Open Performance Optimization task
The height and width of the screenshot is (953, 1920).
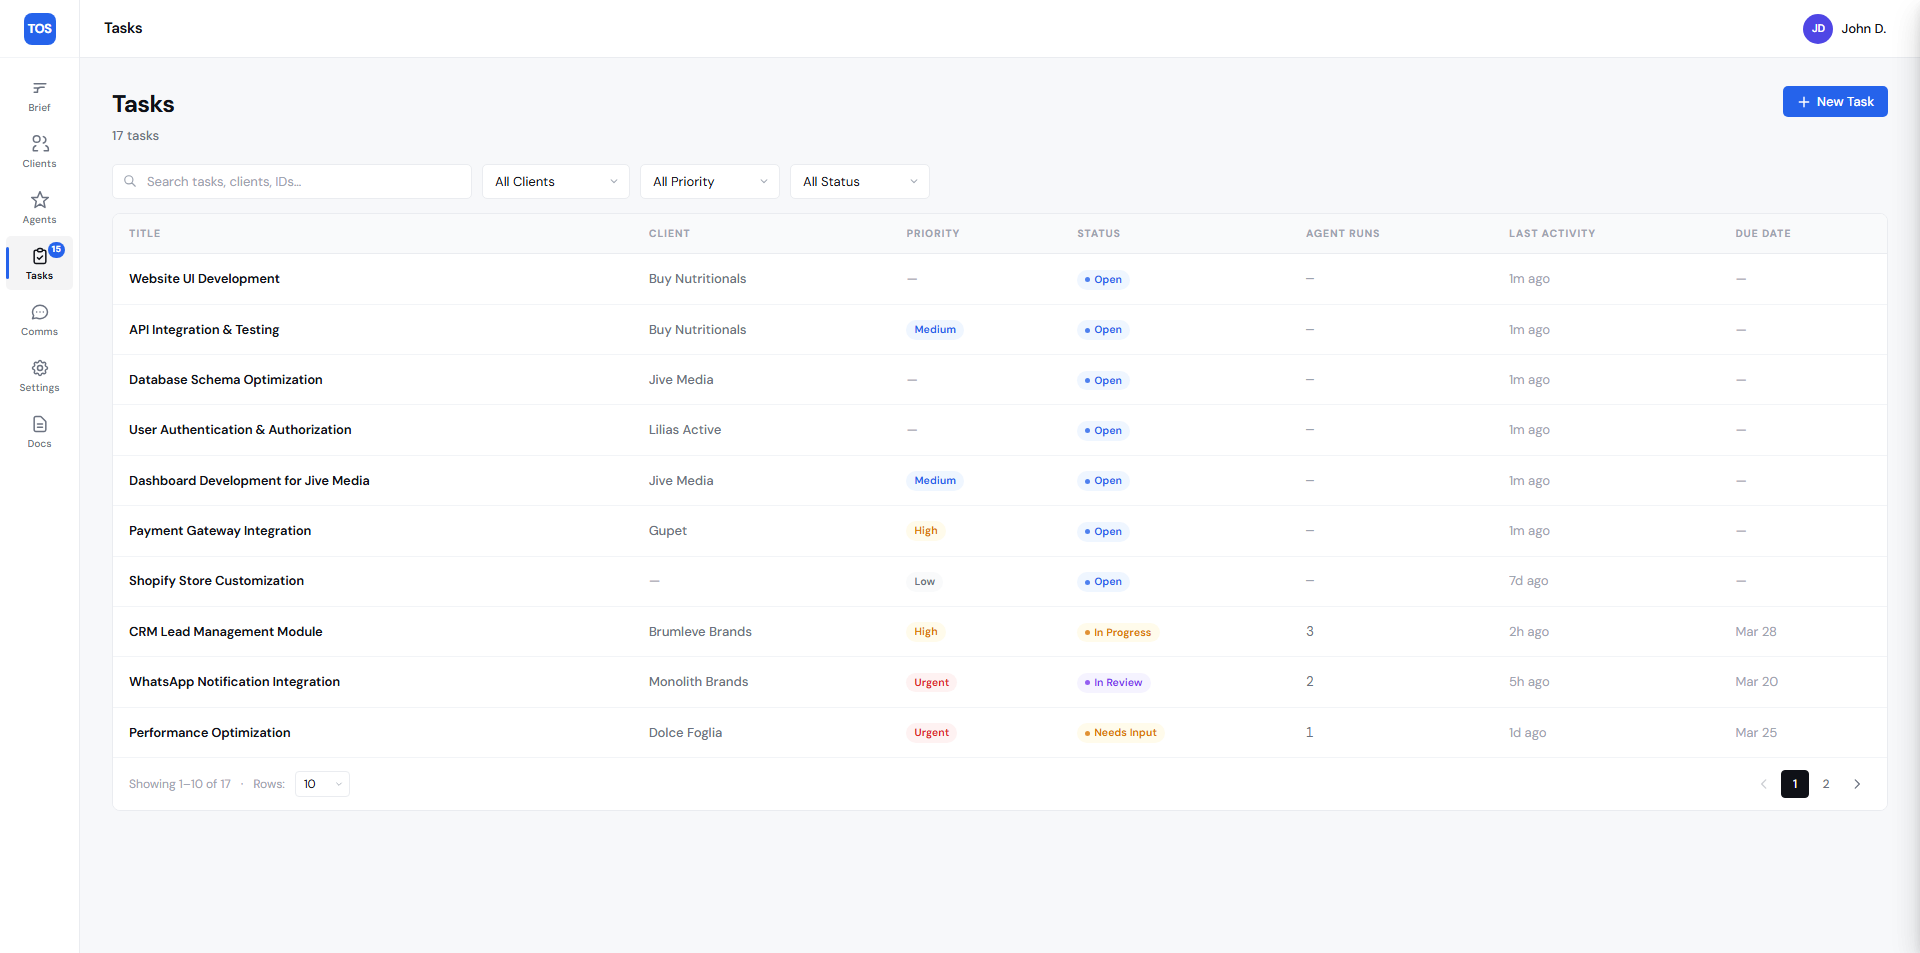210,733
